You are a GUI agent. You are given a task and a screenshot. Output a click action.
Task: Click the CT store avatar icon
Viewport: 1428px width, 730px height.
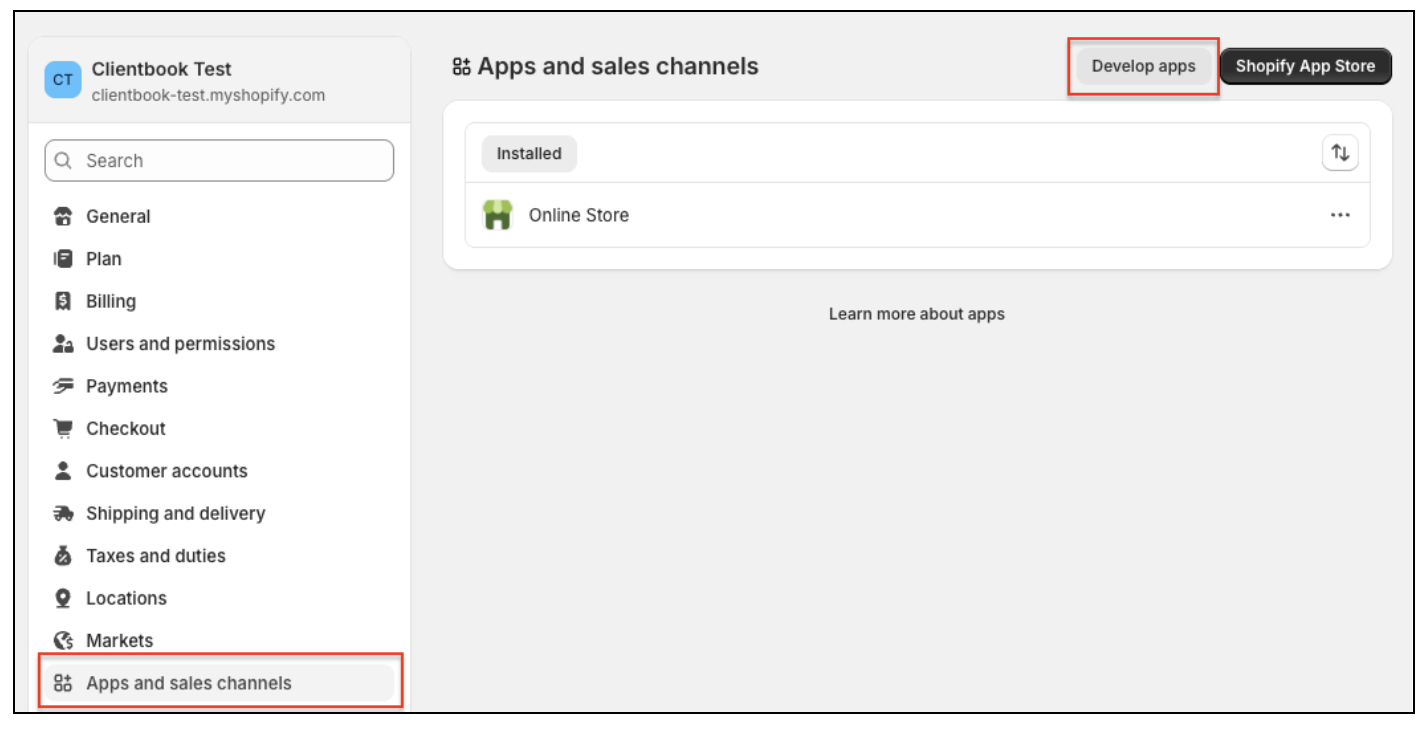pos(63,80)
